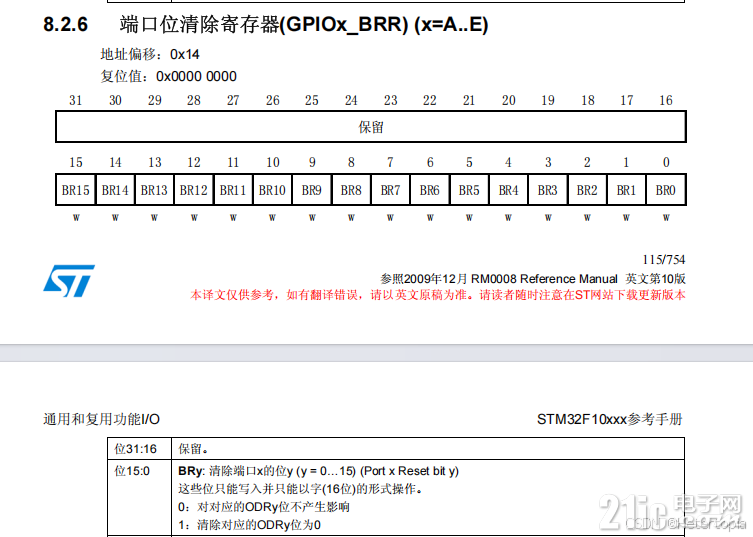Click bit number 20 label
Image resolution: width=753 pixels, height=537 pixels.
pyautogui.click(x=509, y=100)
